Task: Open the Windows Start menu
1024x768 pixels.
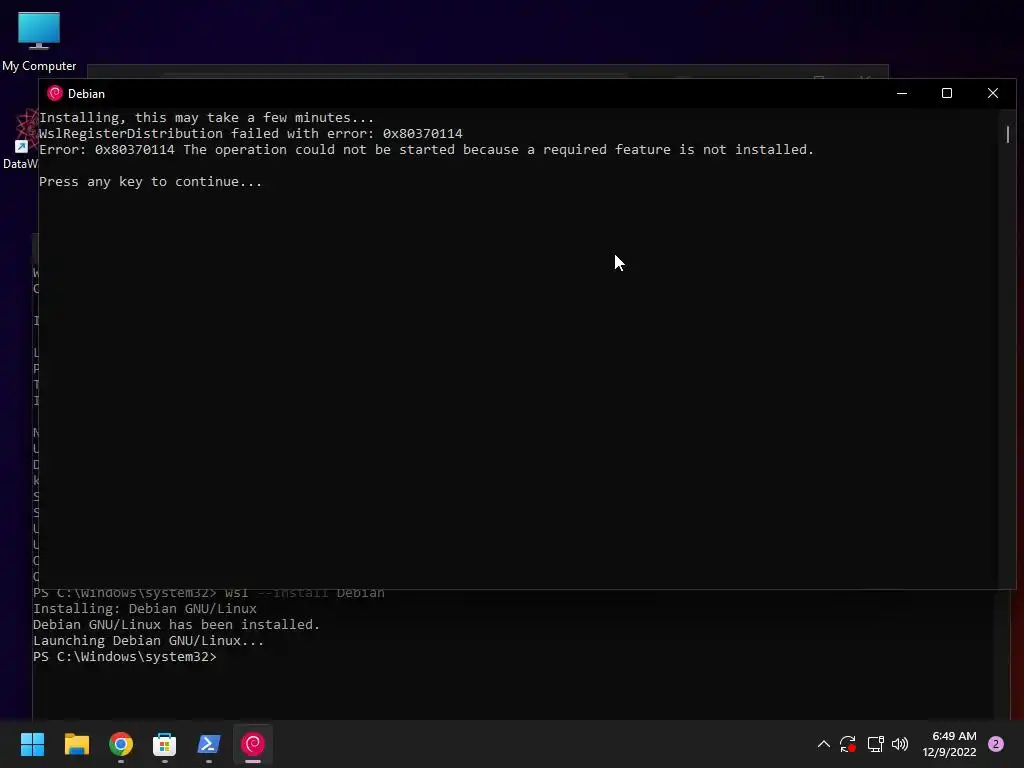Action: [32, 744]
